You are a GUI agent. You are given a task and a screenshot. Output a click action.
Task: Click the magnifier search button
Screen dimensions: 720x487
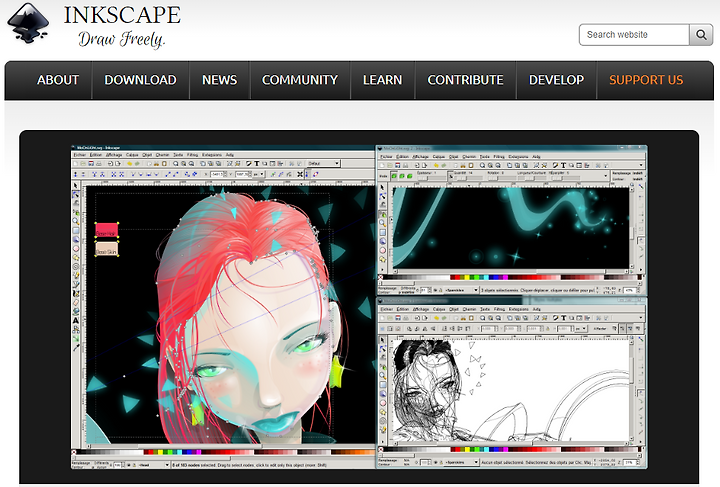[x=701, y=35]
